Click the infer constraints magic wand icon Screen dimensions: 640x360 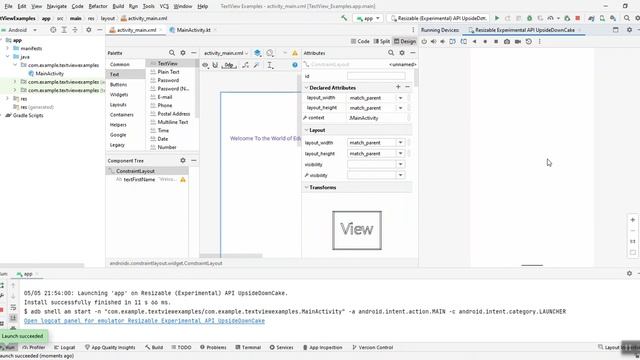pyautogui.click(x=256, y=65)
